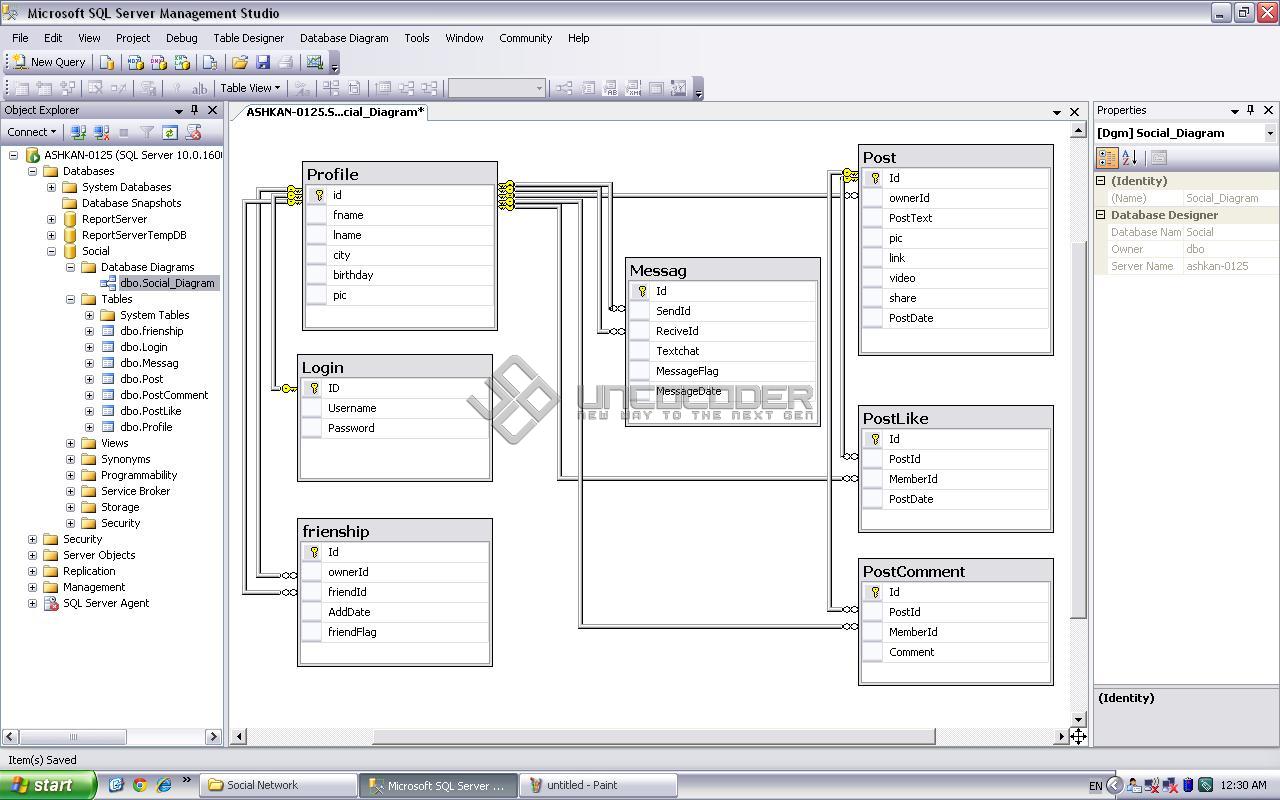The height and width of the screenshot is (800, 1280).
Task: Click the Filter icon in Object Explorer
Action: 147,132
